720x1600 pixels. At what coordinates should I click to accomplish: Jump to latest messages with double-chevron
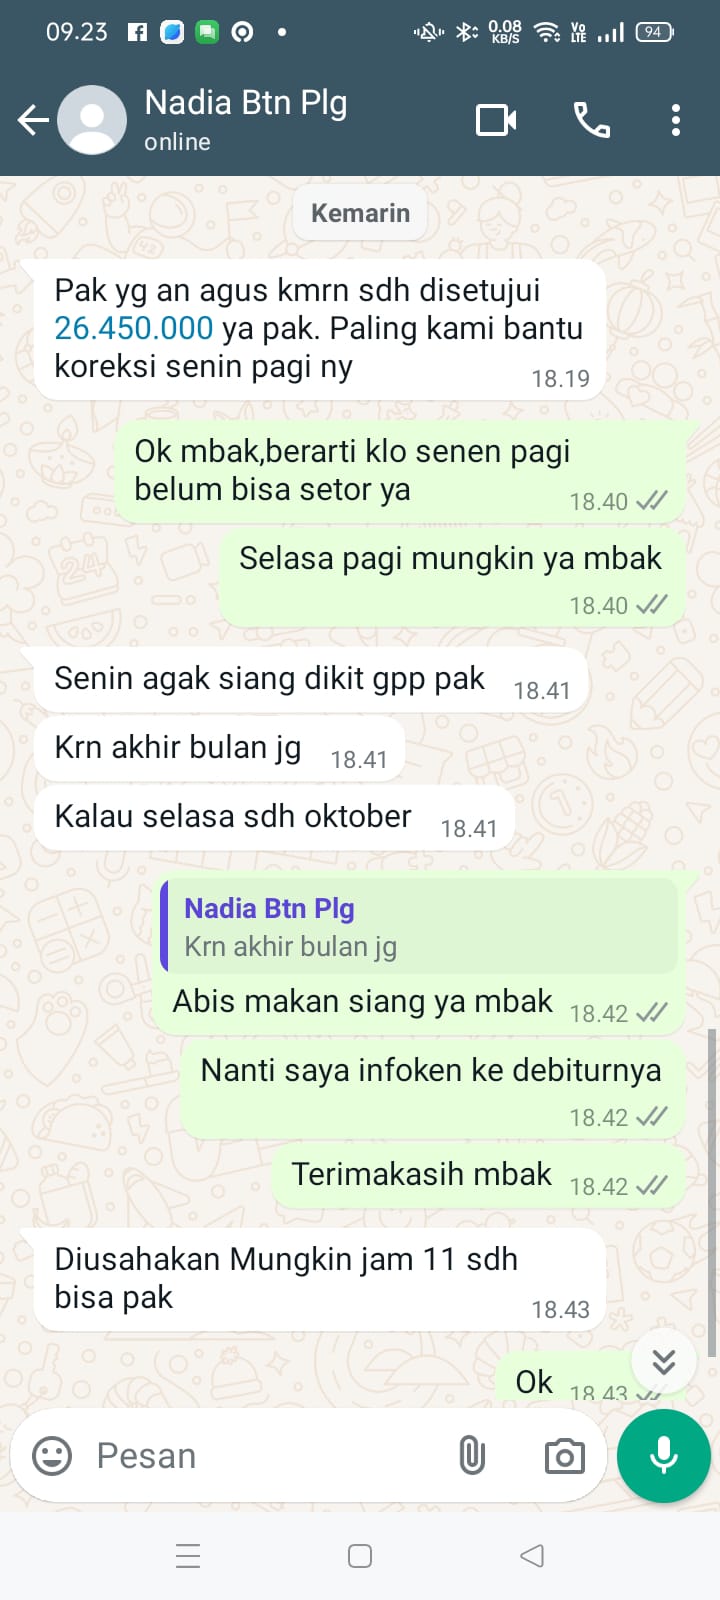tap(664, 1362)
